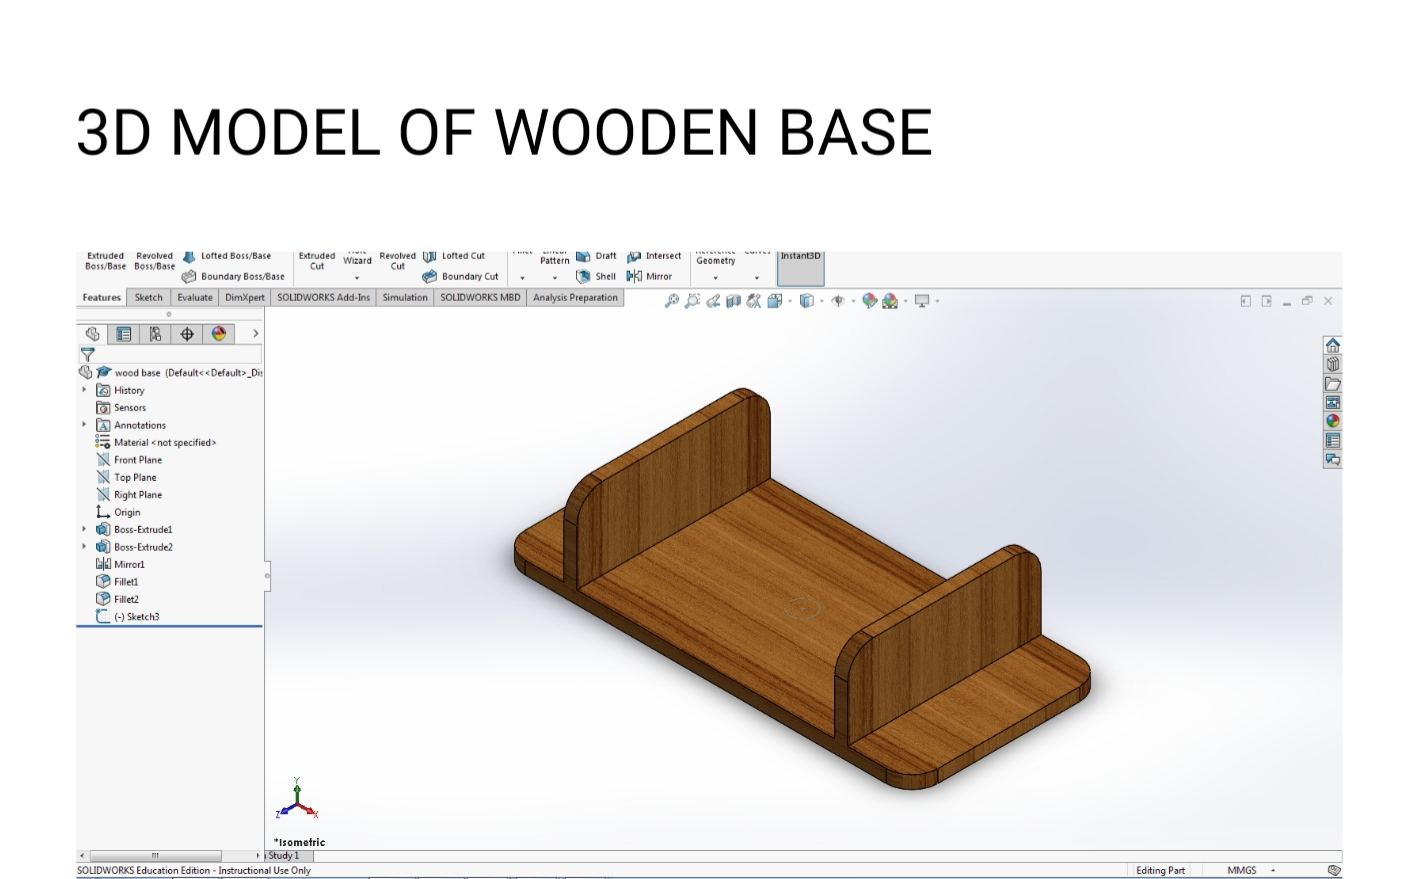Click the Display Style icon
1412x879 pixels.
[806, 301]
